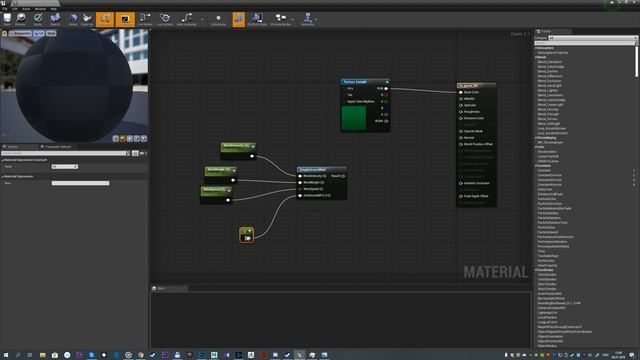Image resolution: width=640 pixels, height=360 pixels.
Task: Toggle the highlighted Live Preview toolbar button
Action: (125, 19)
